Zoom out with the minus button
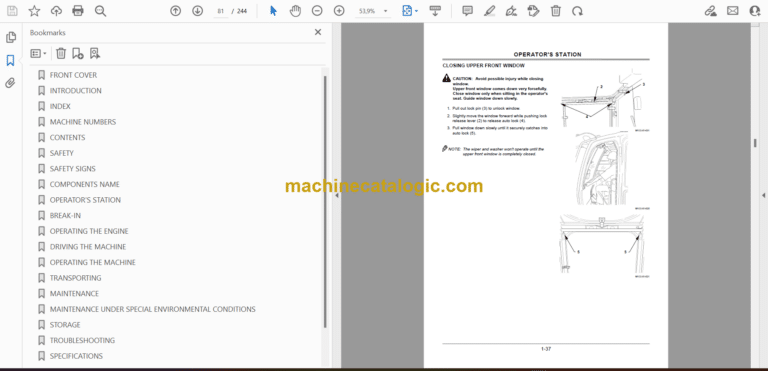The image size is (768, 371). (x=317, y=11)
